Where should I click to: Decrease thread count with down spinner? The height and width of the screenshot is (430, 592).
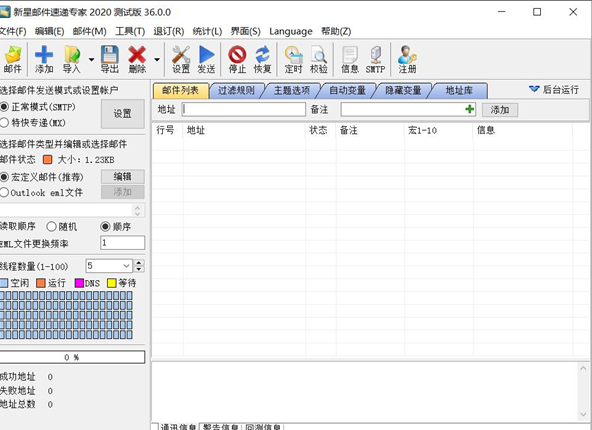coord(139,269)
